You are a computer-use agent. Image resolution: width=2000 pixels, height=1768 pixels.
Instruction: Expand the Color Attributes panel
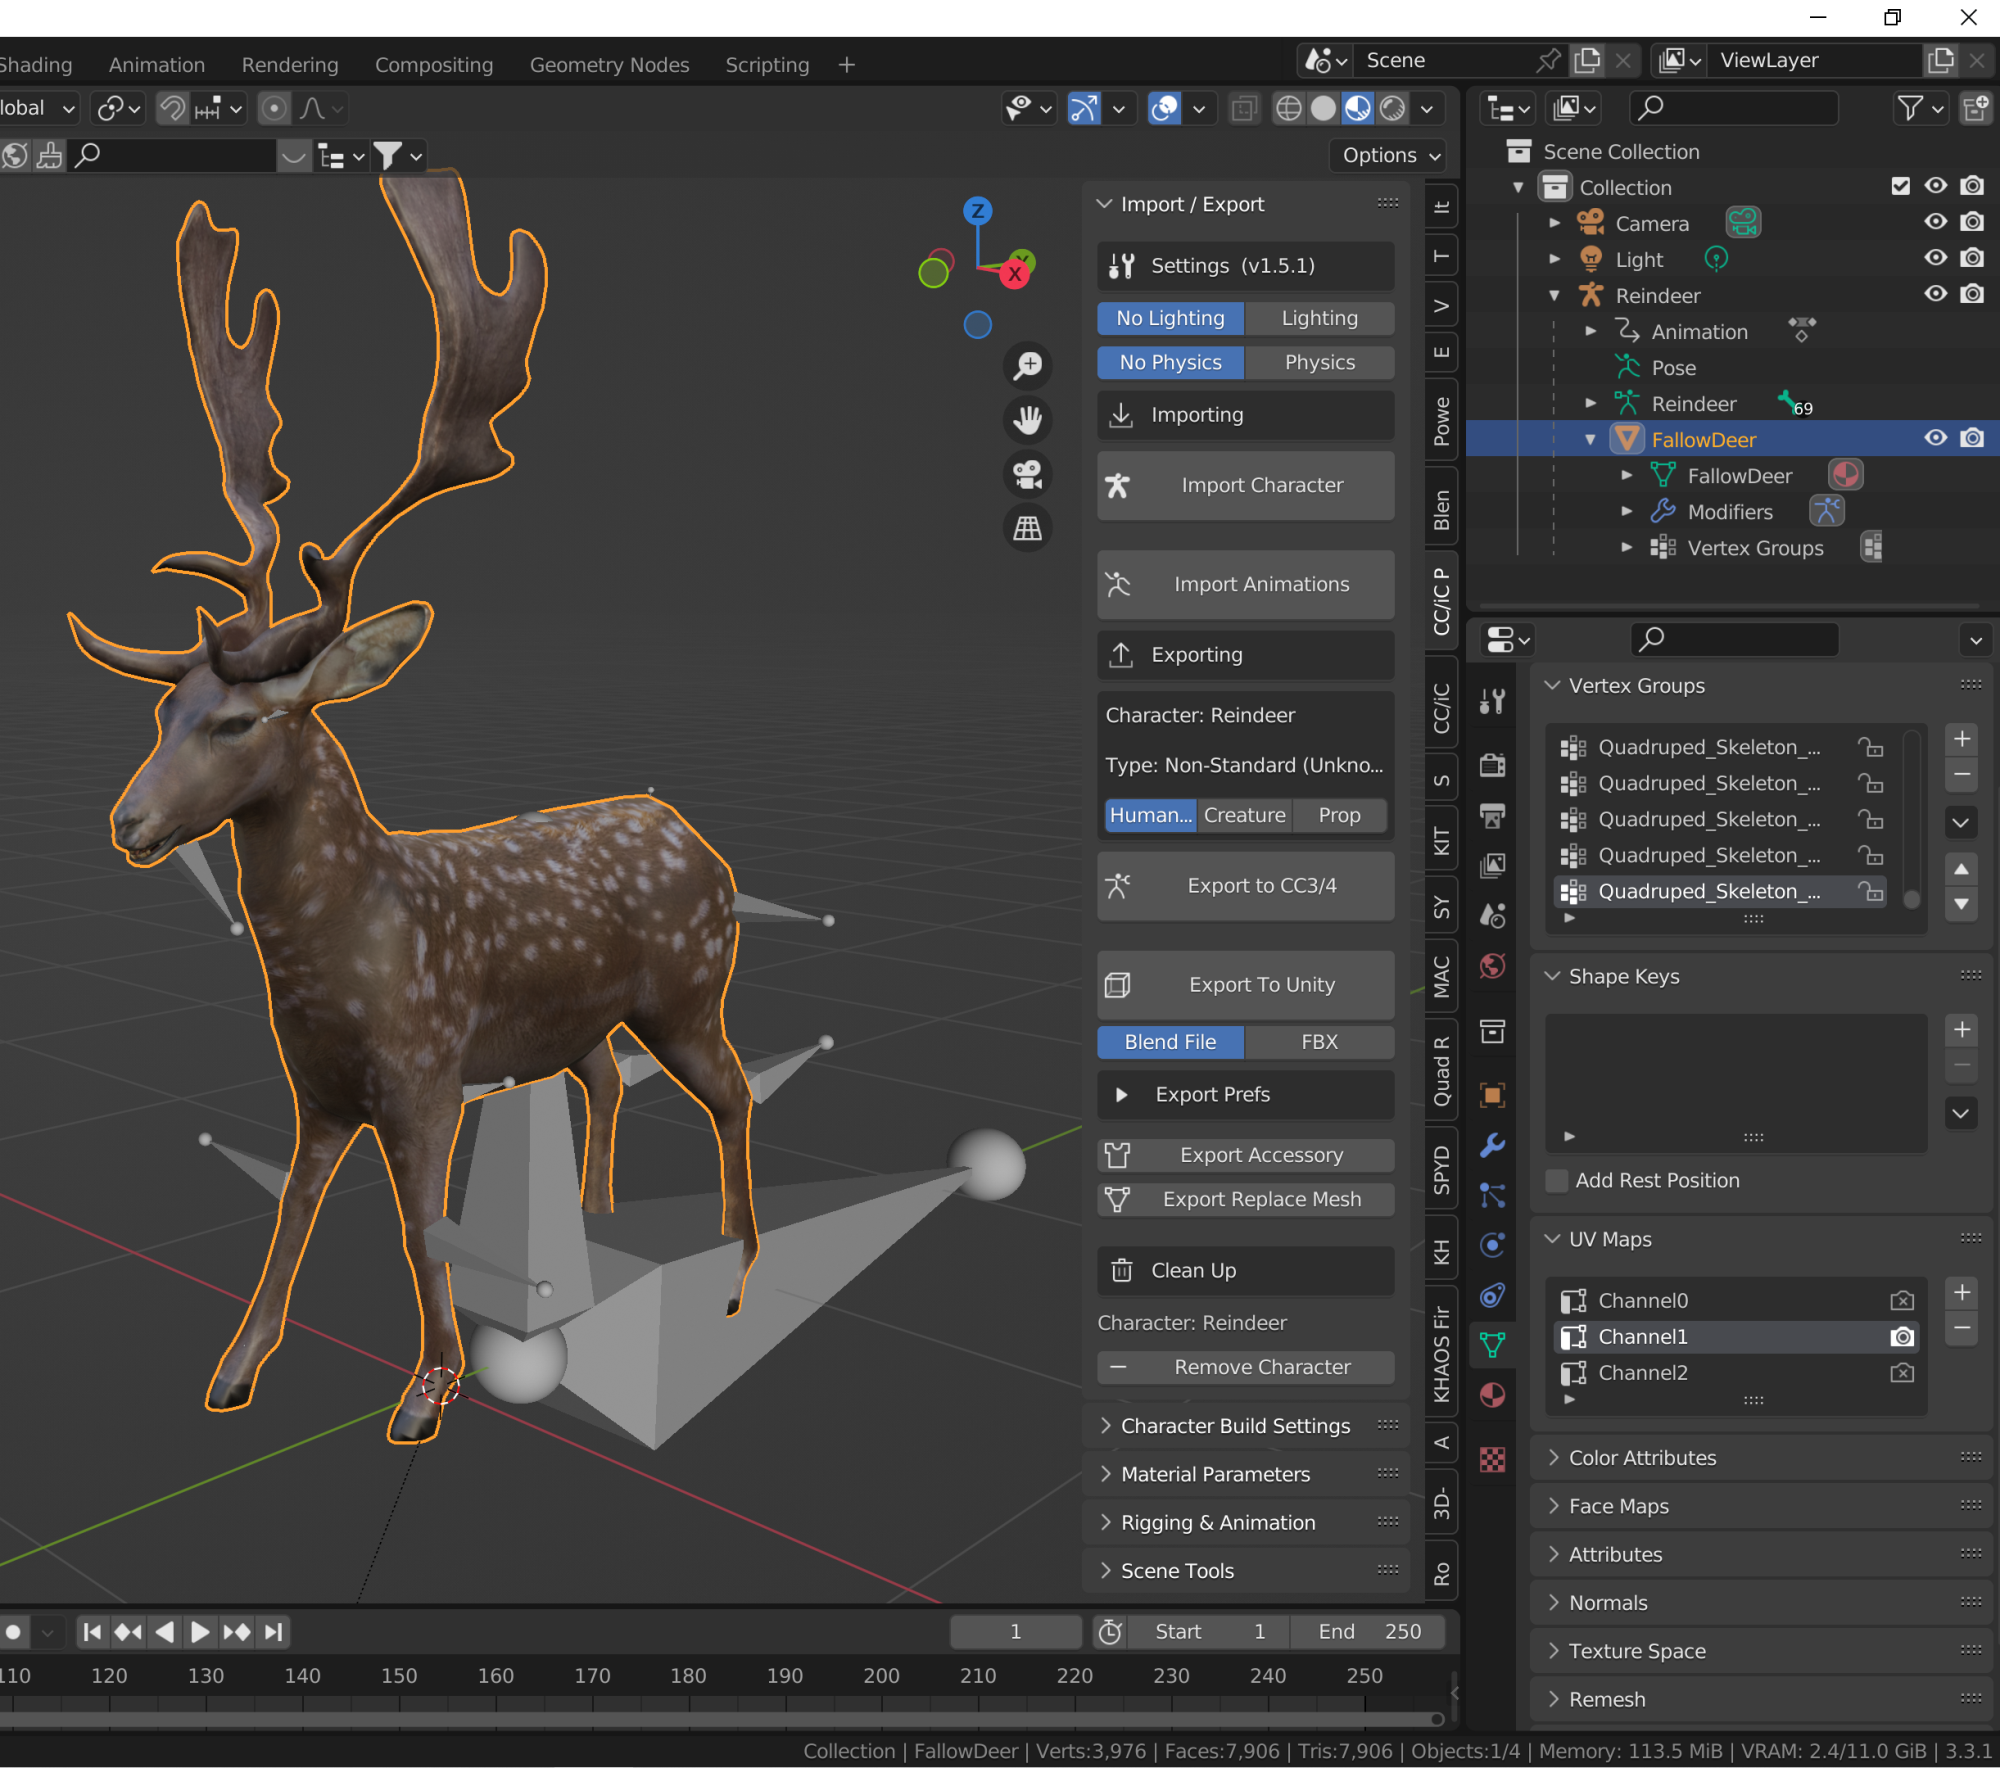point(1641,1458)
